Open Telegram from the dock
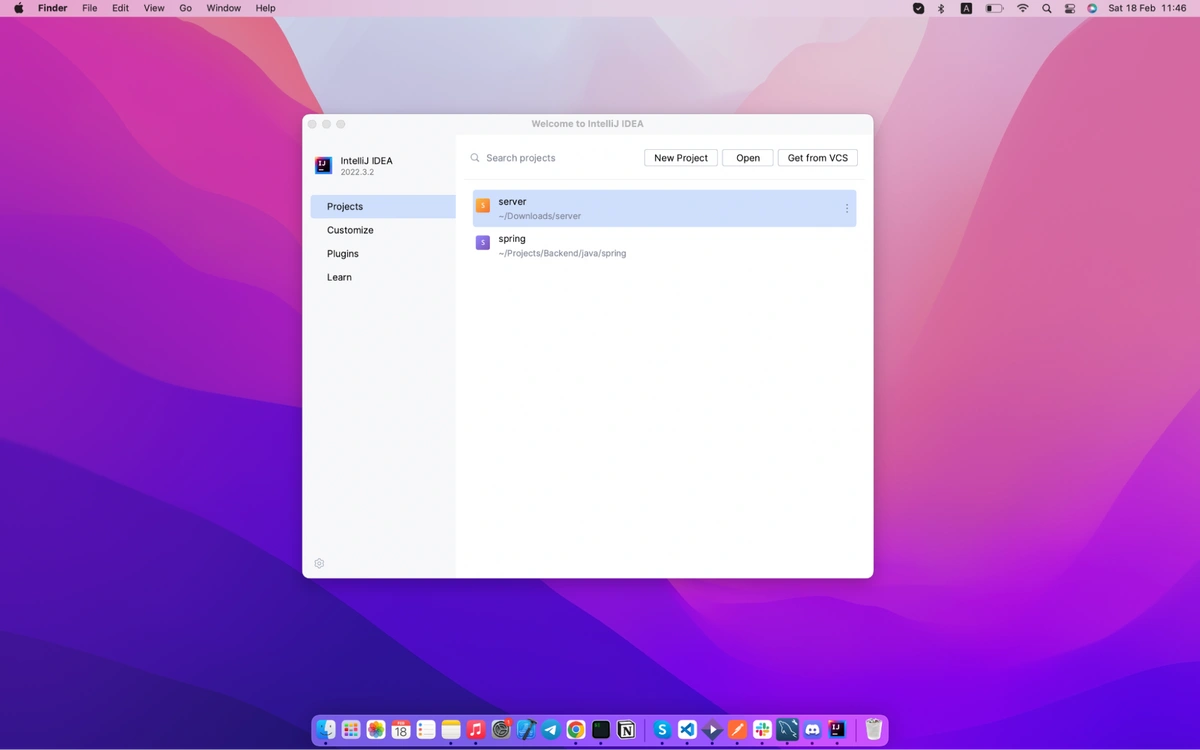This screenshot has width=1200, height=750. (551, 730)
